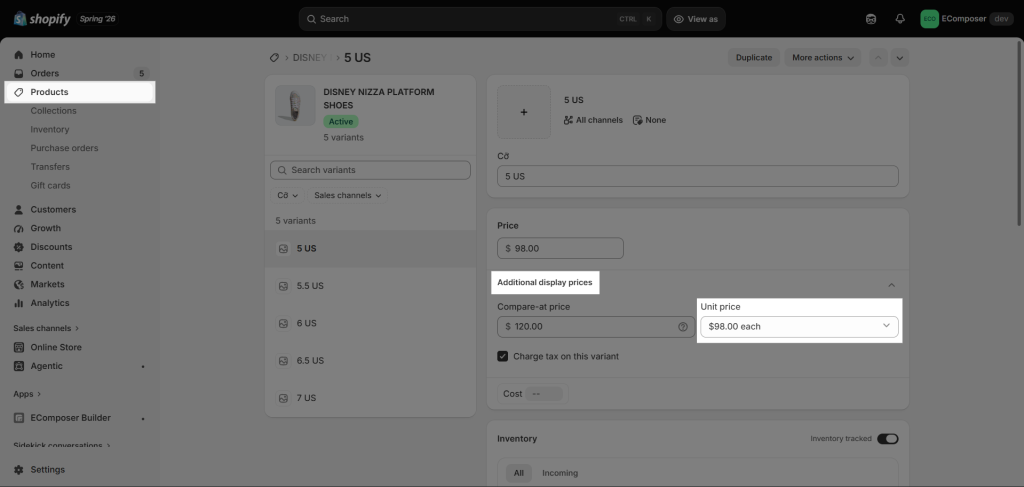Screen dimensions: 1024x487
Task: Click the eye icon in View as
Action: [679, 19]
